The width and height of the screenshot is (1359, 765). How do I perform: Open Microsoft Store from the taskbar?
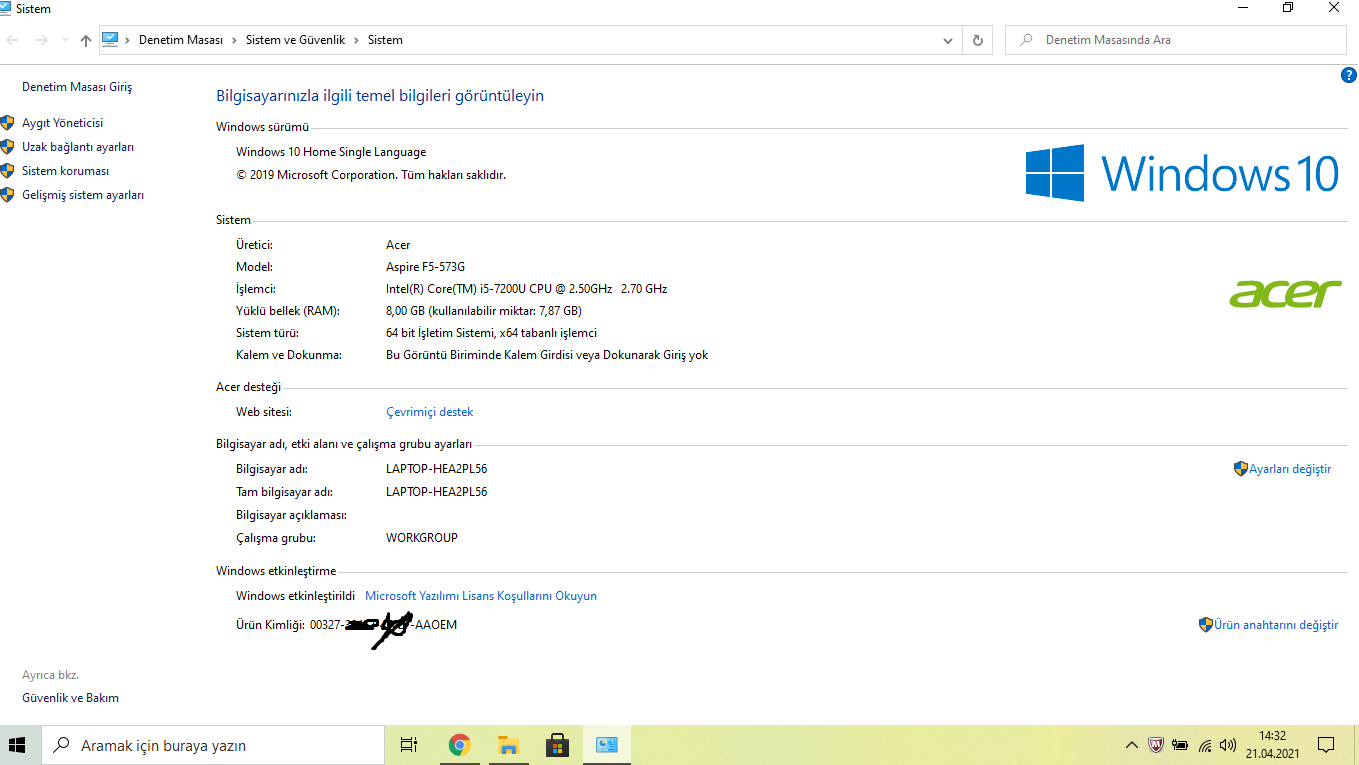(557, 745)
